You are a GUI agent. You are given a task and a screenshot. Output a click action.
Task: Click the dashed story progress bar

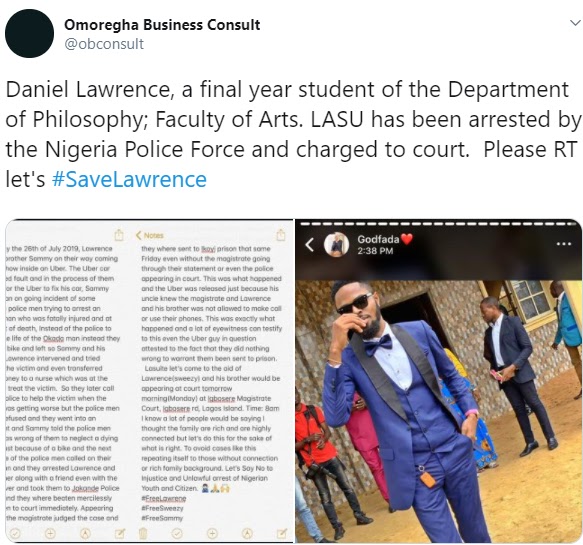(438, 224)
